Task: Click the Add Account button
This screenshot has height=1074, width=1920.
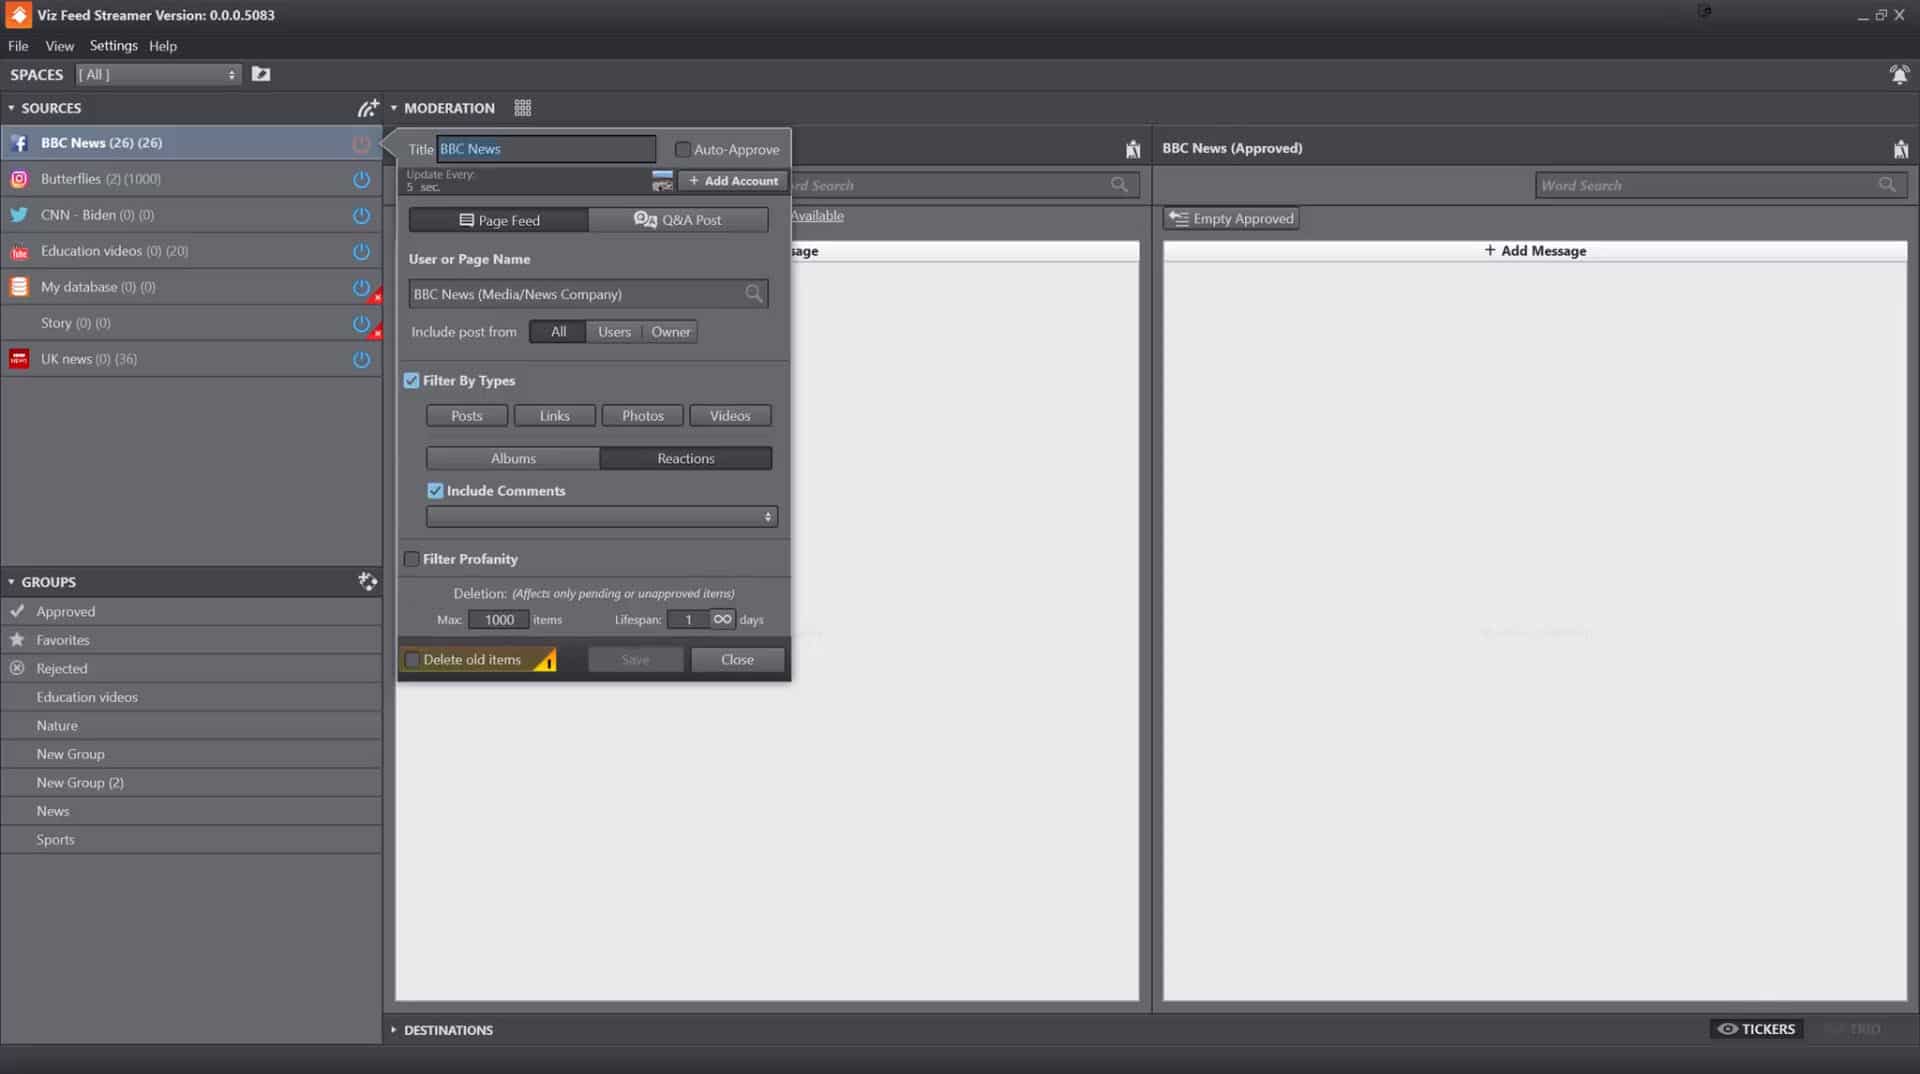Action: click(732, 180)
